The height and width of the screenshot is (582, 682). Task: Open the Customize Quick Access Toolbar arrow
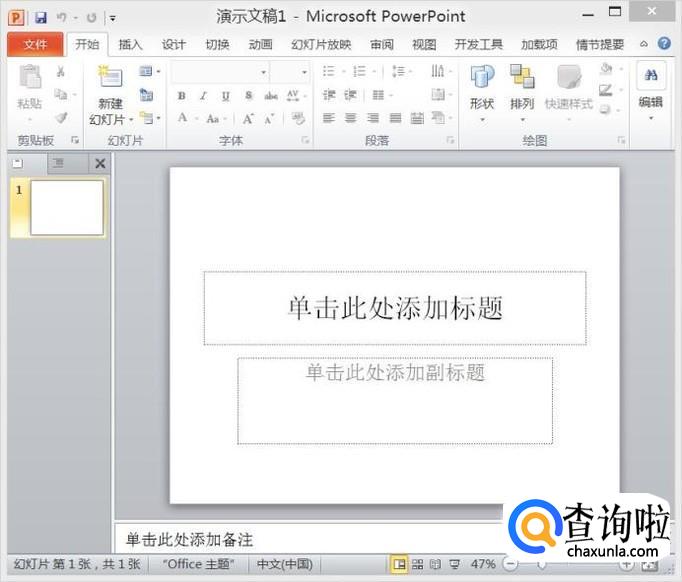tap(113, 18)
